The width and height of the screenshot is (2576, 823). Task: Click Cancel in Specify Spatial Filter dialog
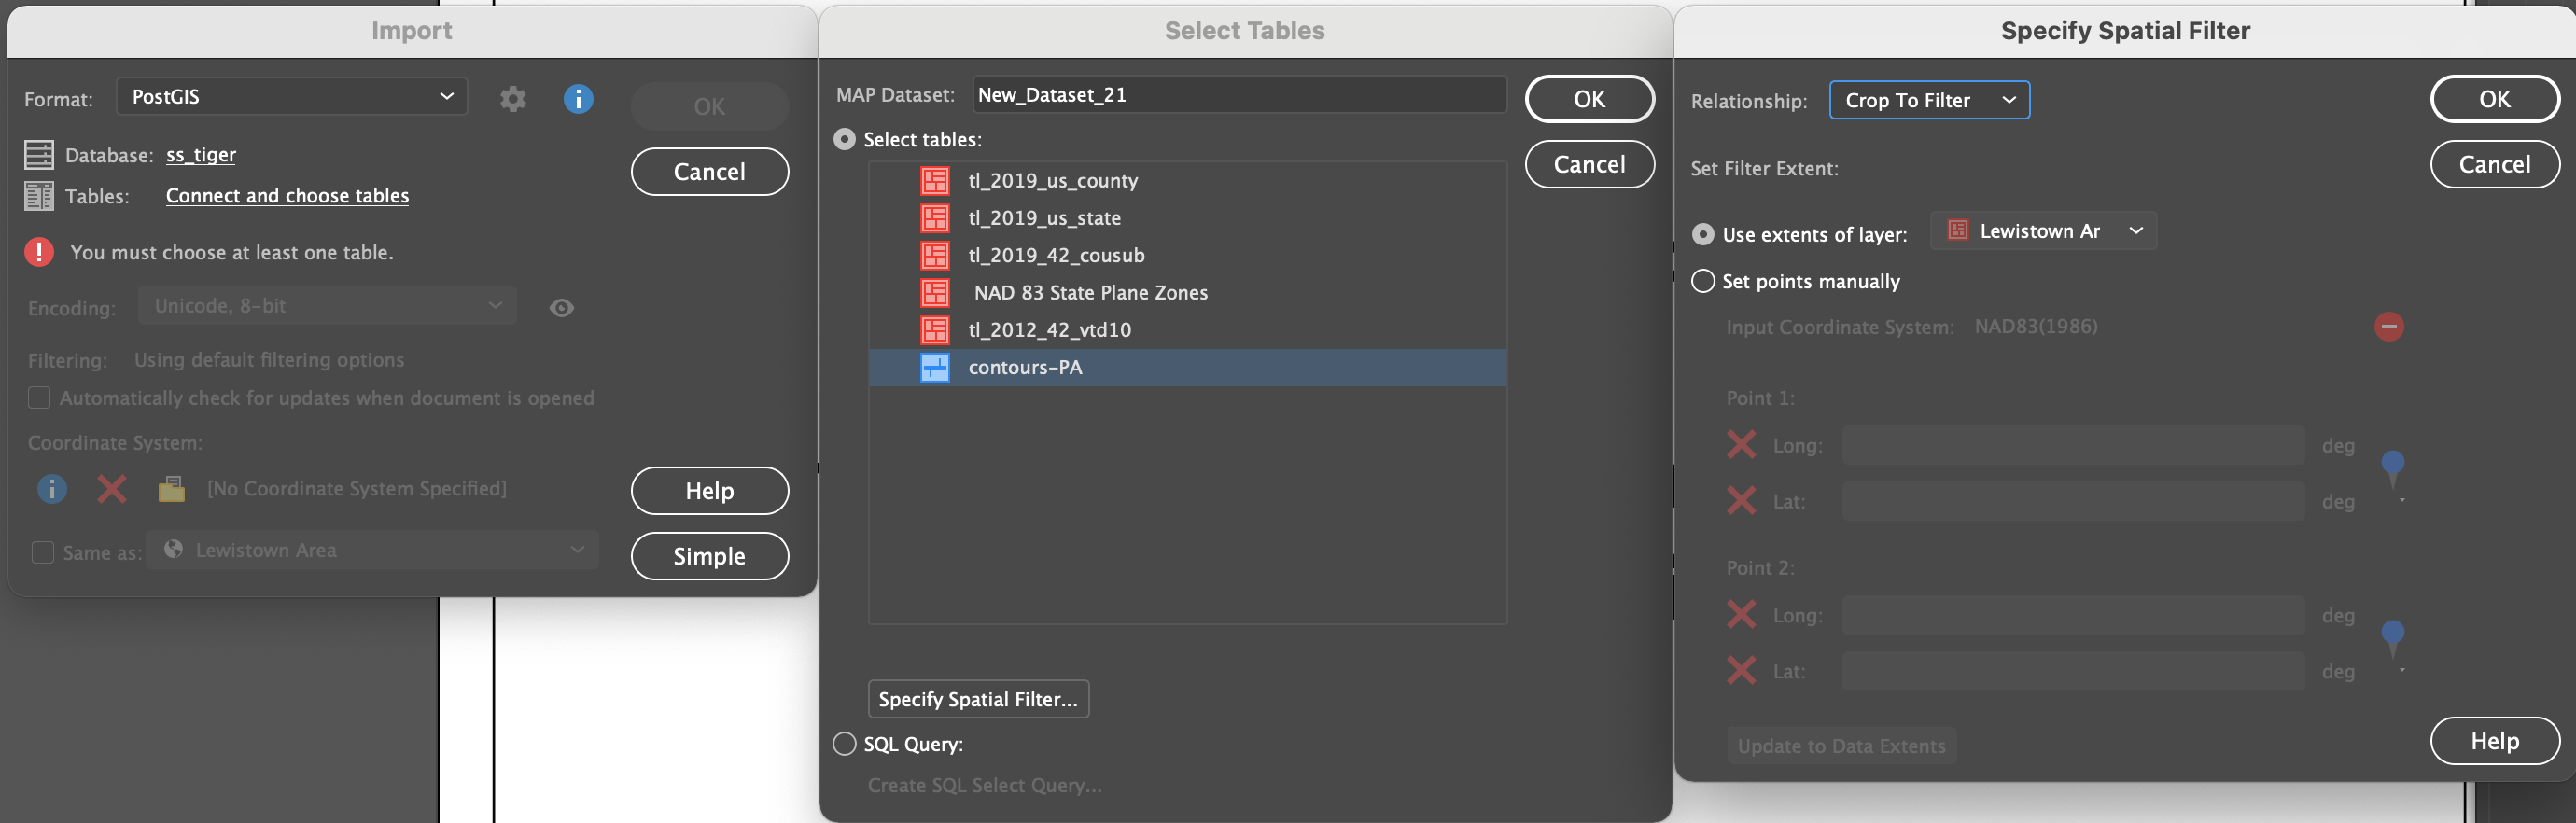tap(2494, 164)
